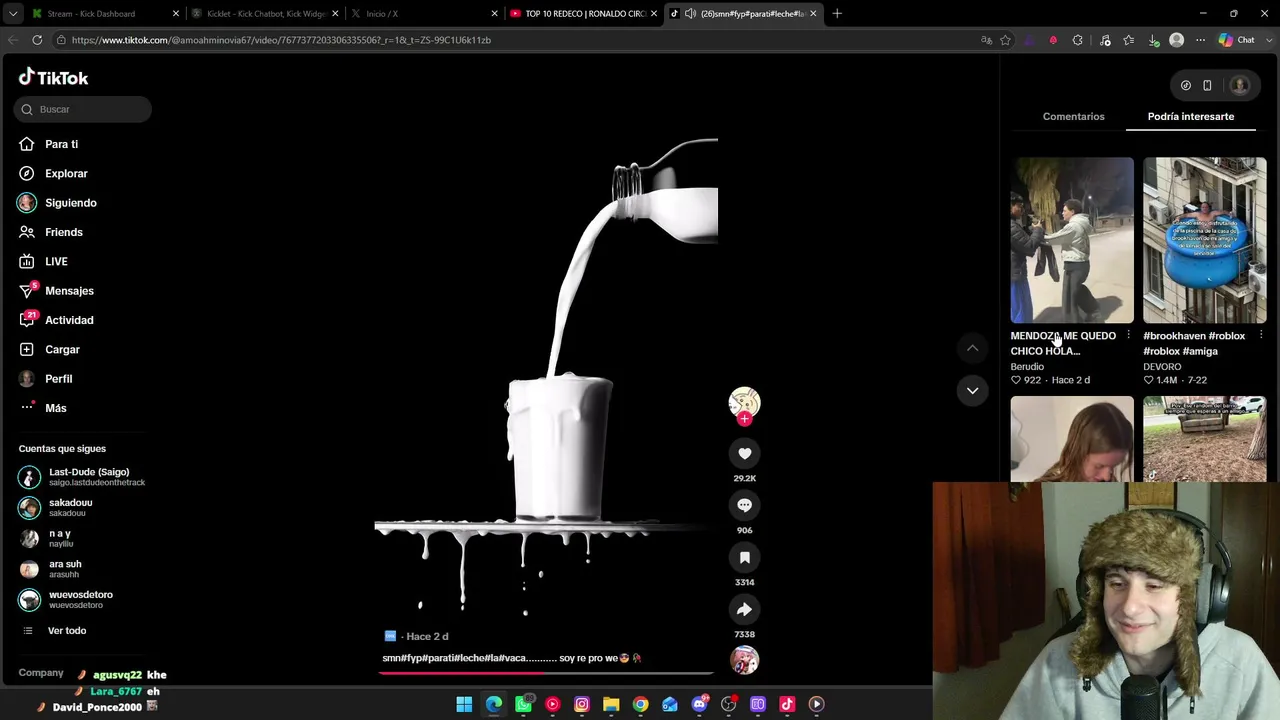Image resolution: width=1280 pixels, height=720 pixels.
Task: Follow the creator via red plus badge
Action: pos(744,419)
